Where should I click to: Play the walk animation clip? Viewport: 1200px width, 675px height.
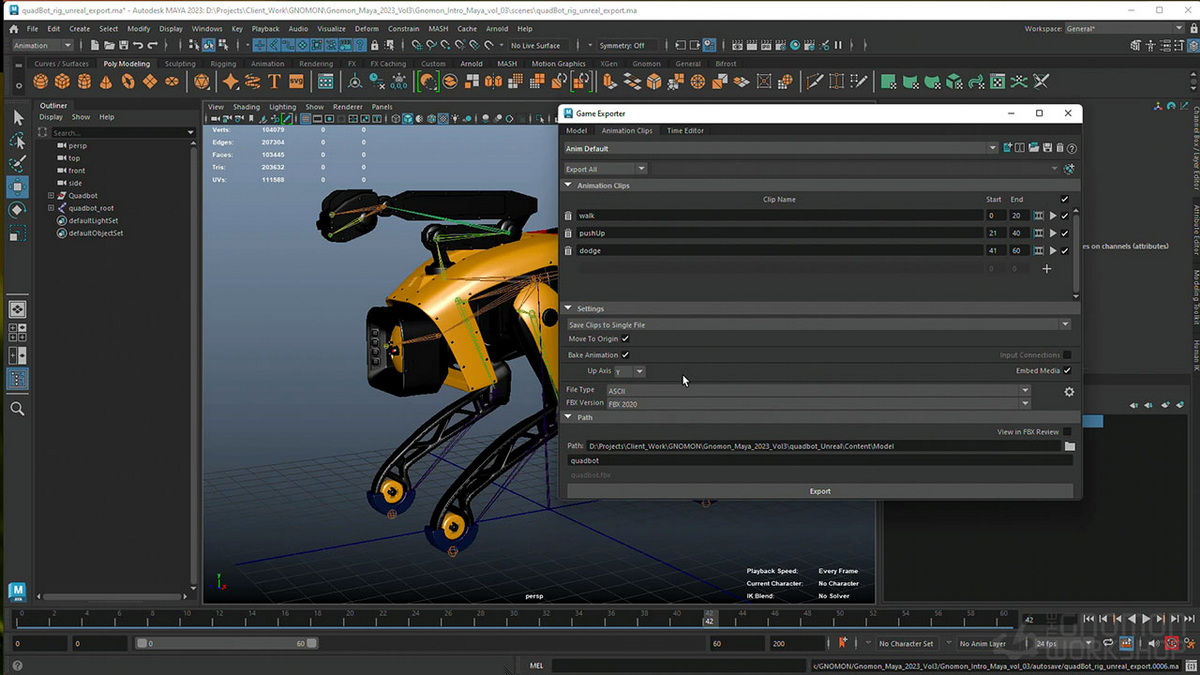pyautogui.click(x=1053, y=215)
